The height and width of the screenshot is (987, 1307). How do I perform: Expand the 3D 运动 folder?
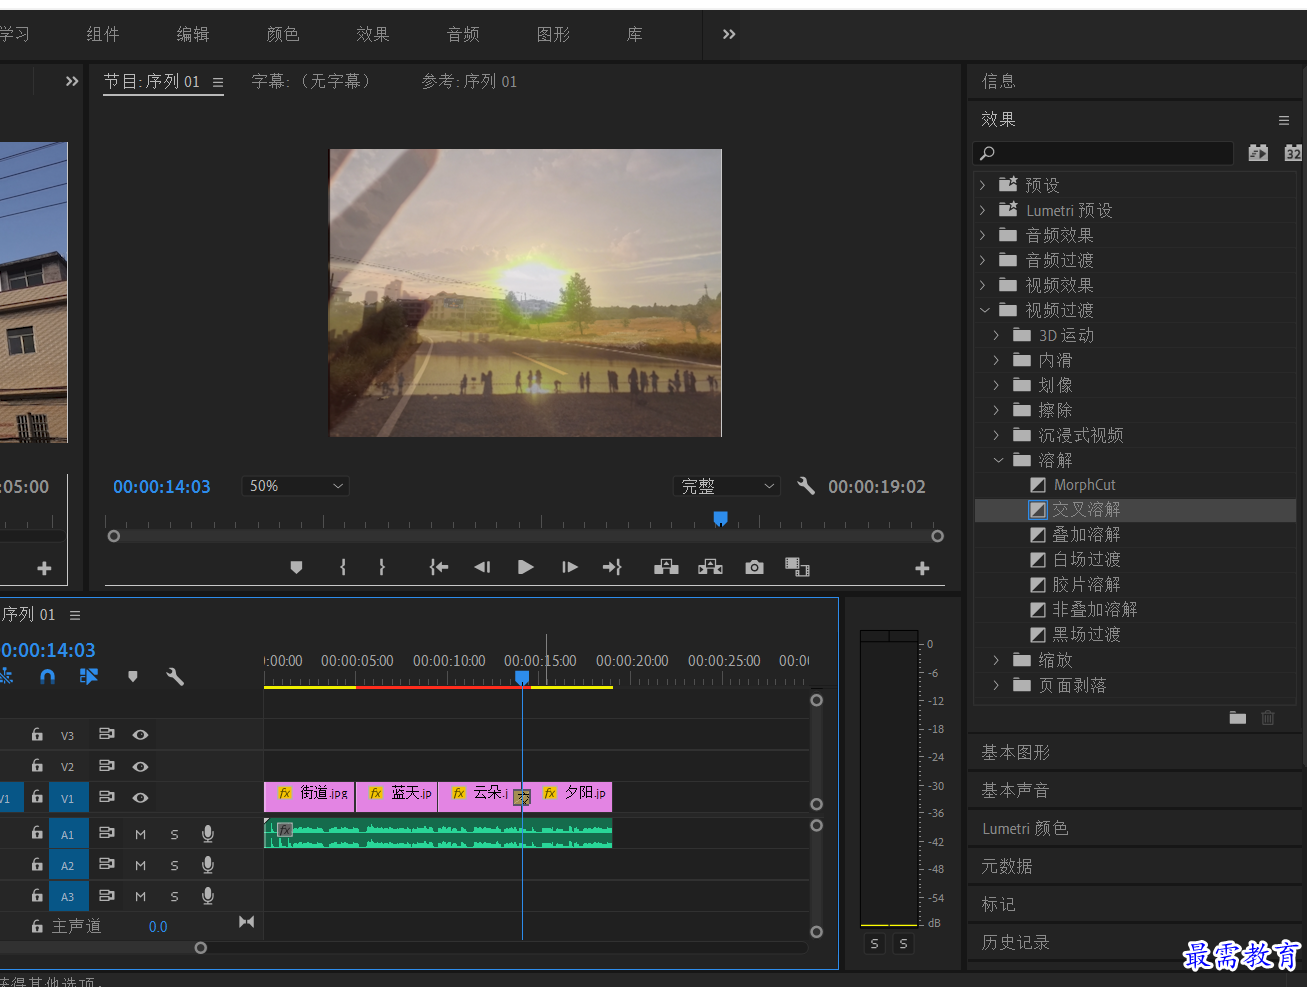[x=997, y=335]
